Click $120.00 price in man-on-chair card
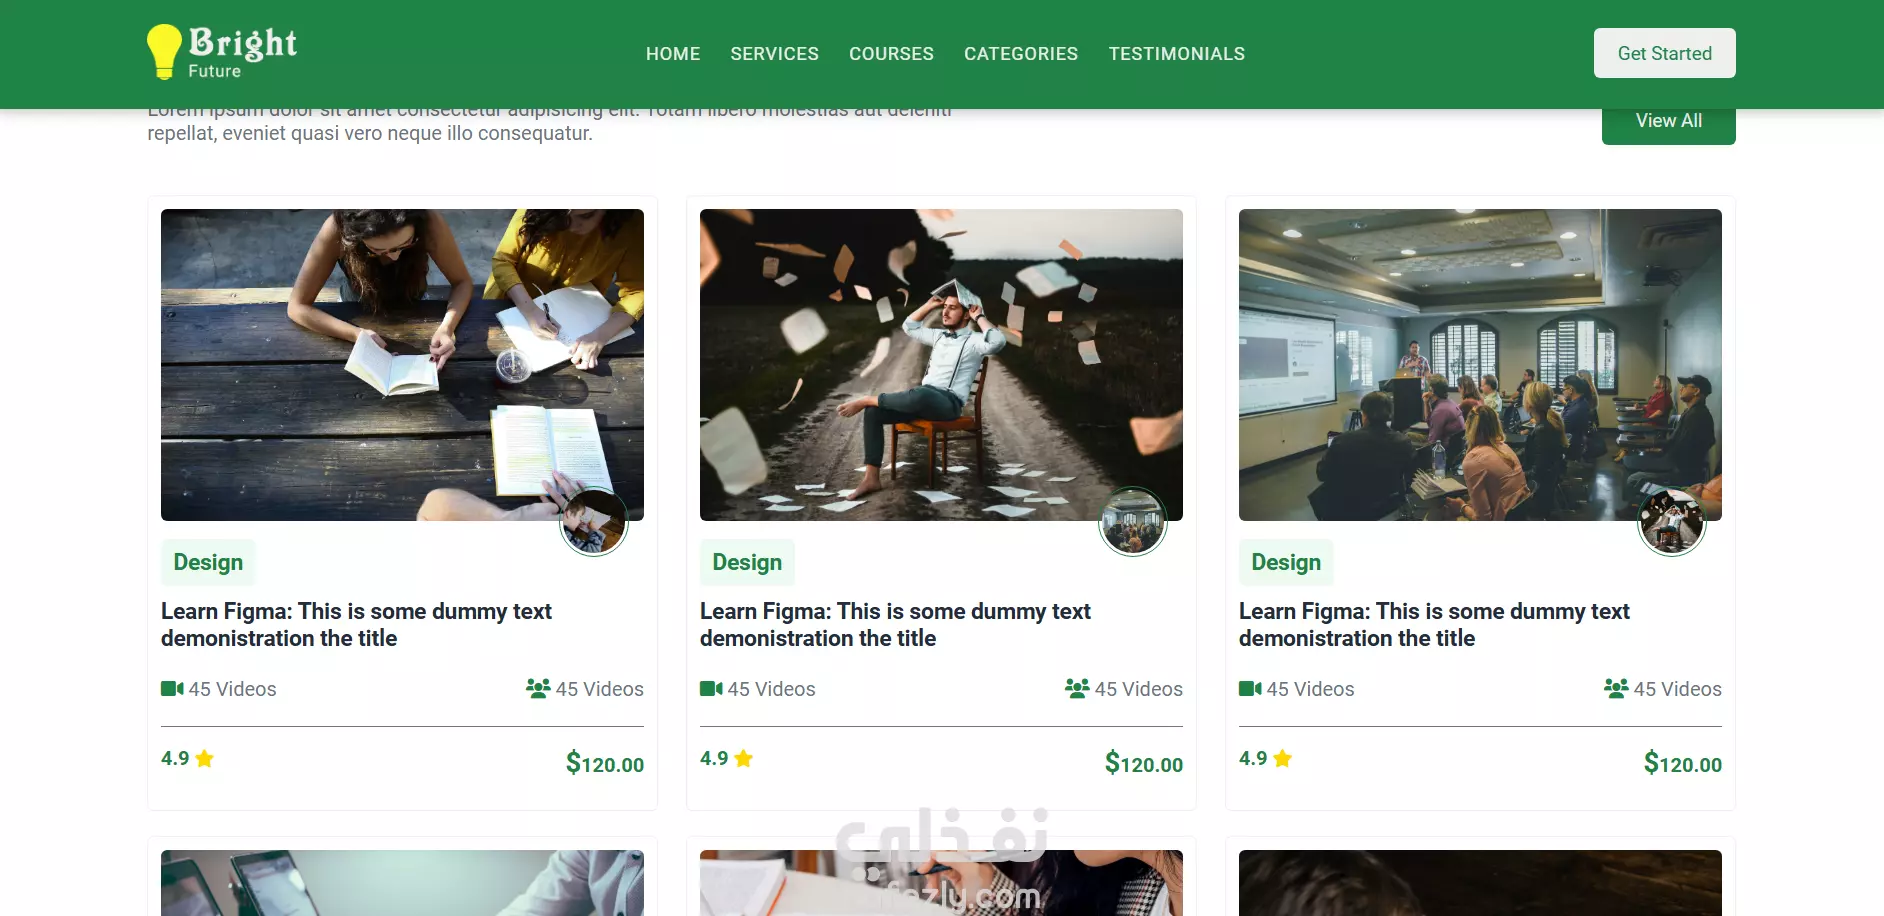 [1144, 763]
